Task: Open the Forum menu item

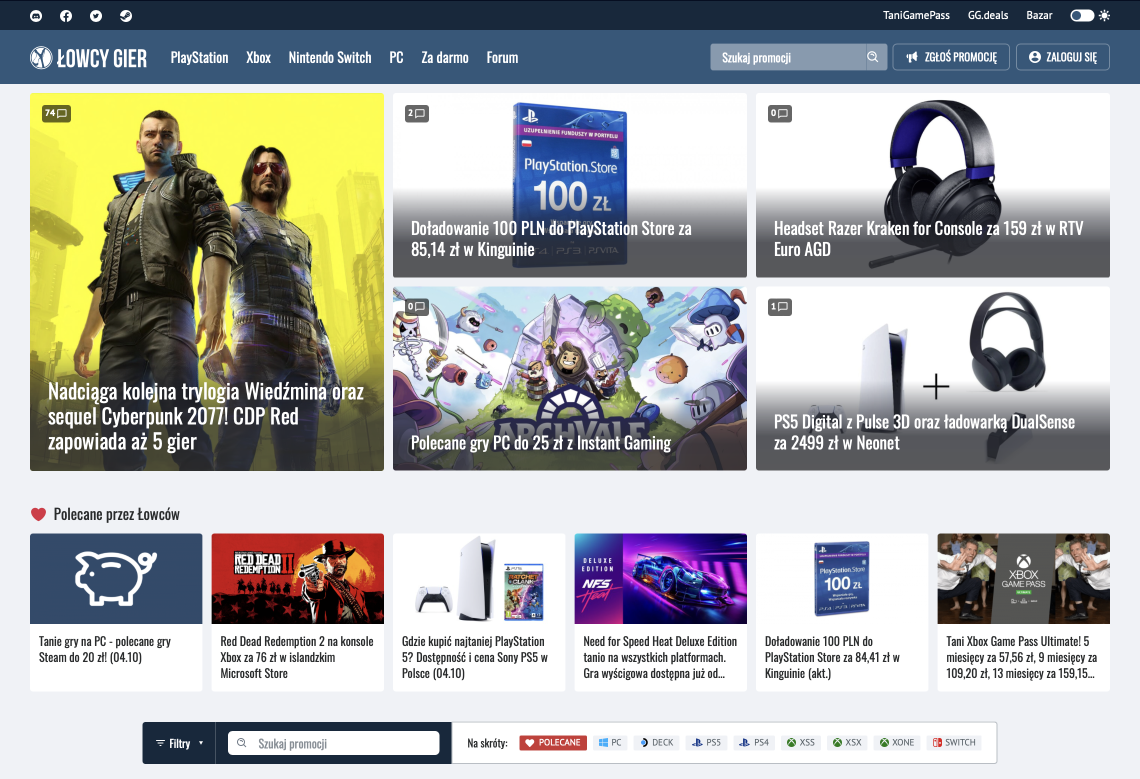Action: 502,57
